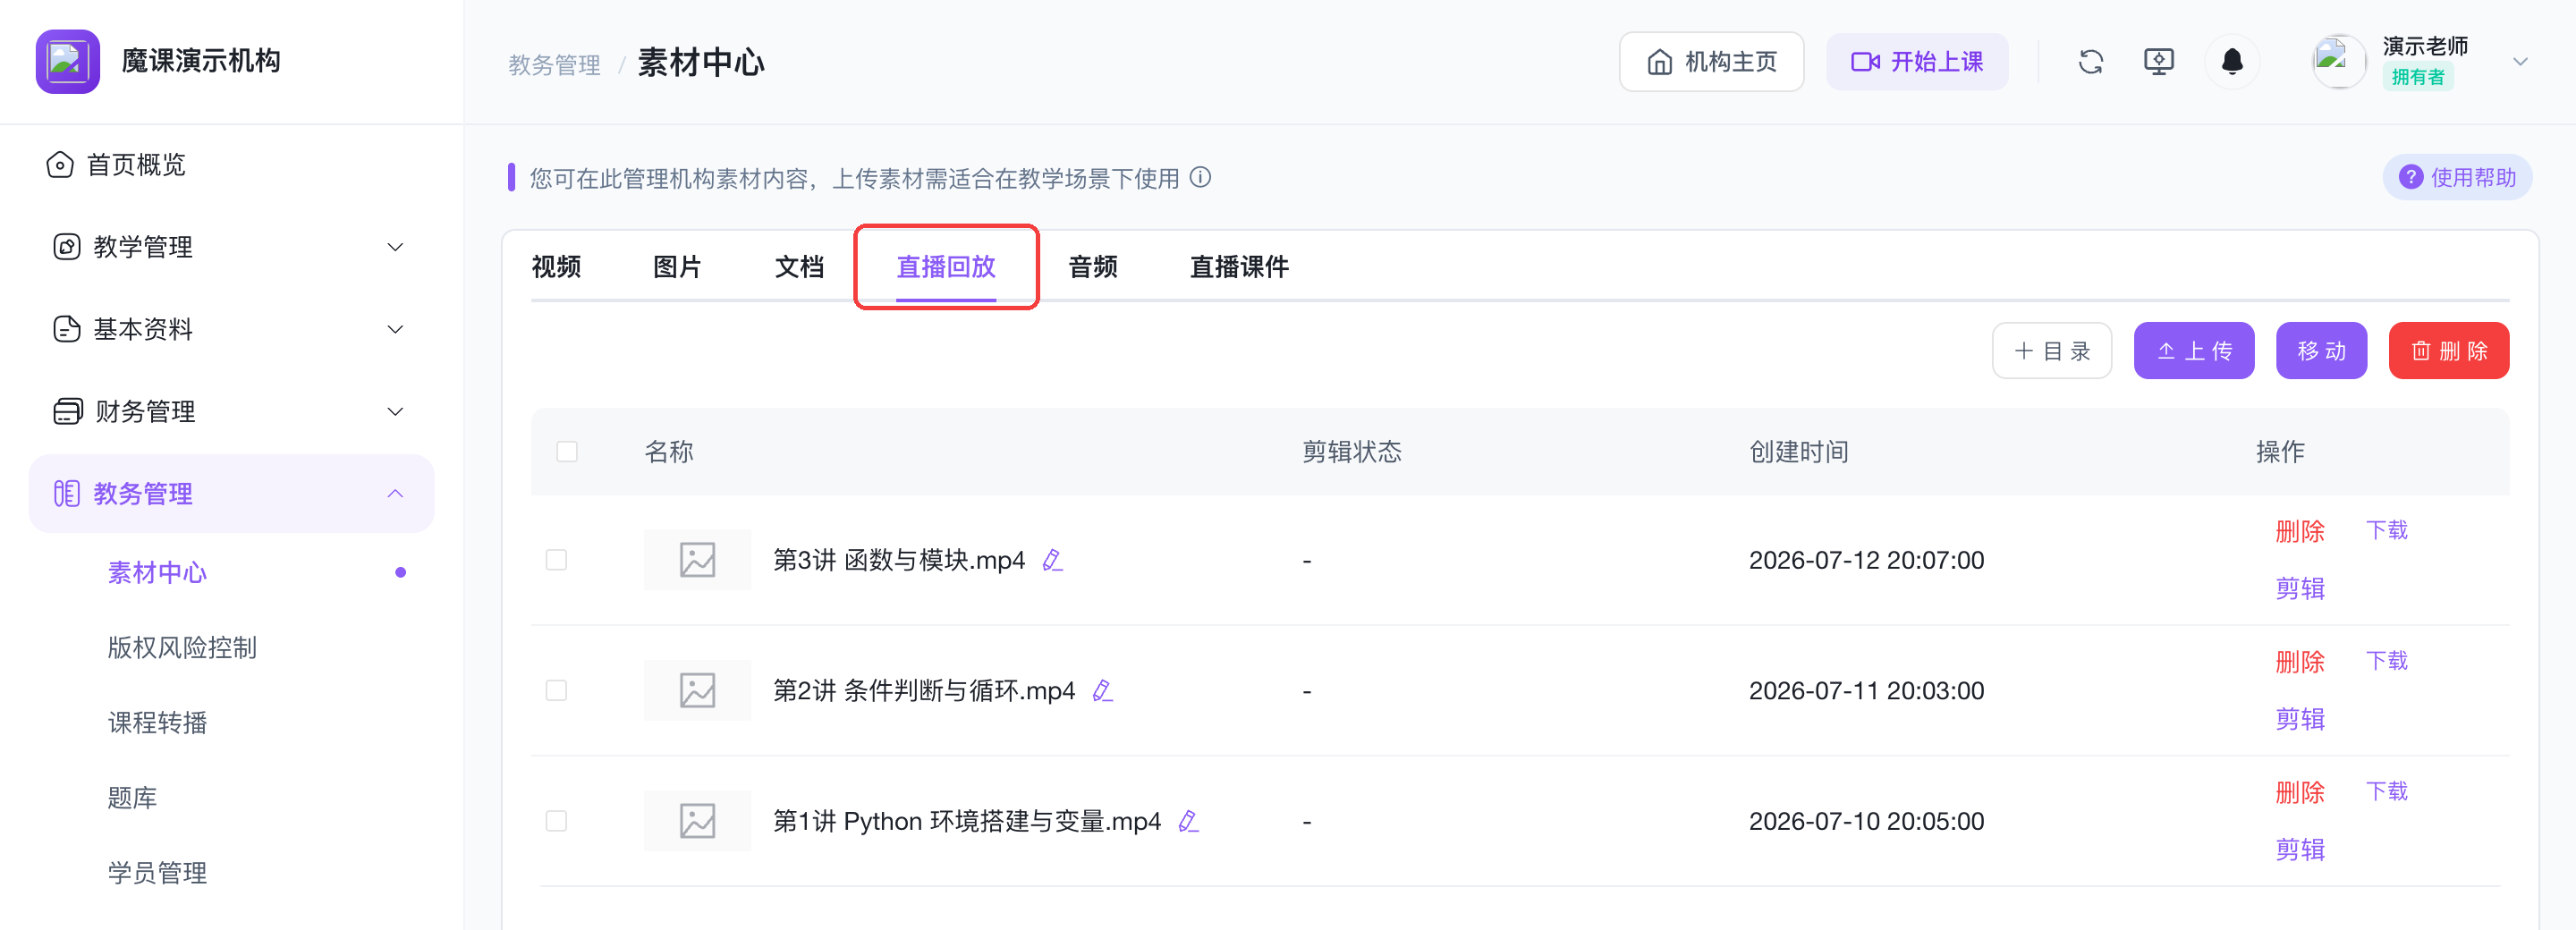The width and height of the screenshot is (2576, 930).
Task: Click thumbnail of 第1讲 Python 环境搭建与变量.mp4
Action: pyautogui.click(x=697, y=821)
